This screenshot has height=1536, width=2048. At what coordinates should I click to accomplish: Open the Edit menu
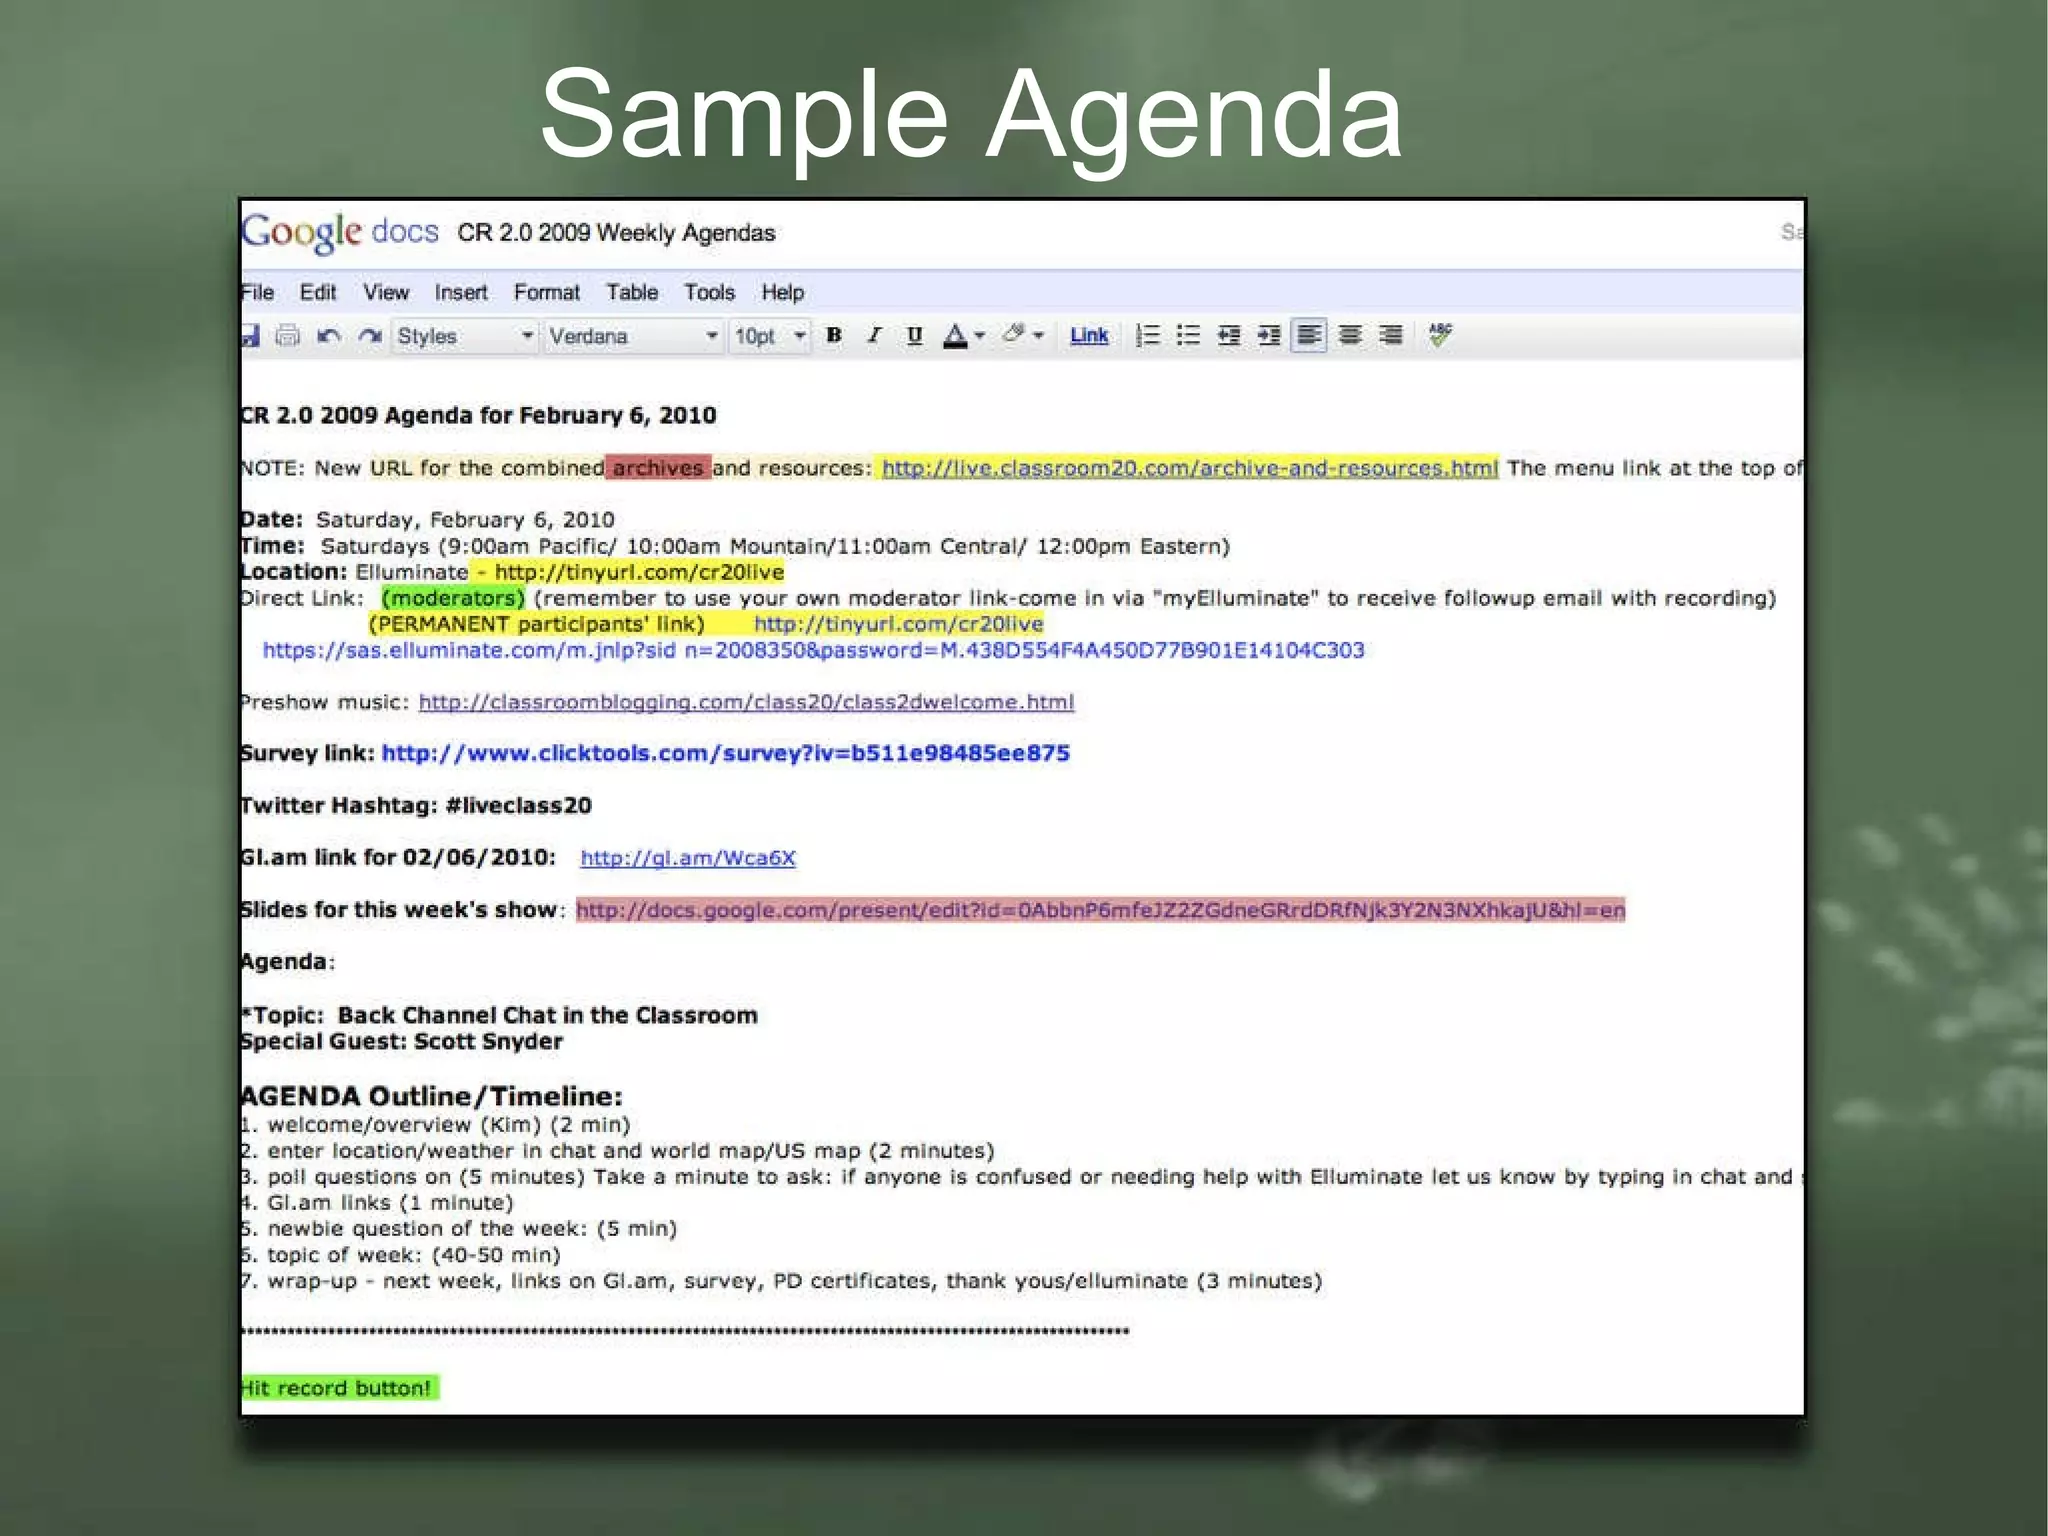pos(318,292)
